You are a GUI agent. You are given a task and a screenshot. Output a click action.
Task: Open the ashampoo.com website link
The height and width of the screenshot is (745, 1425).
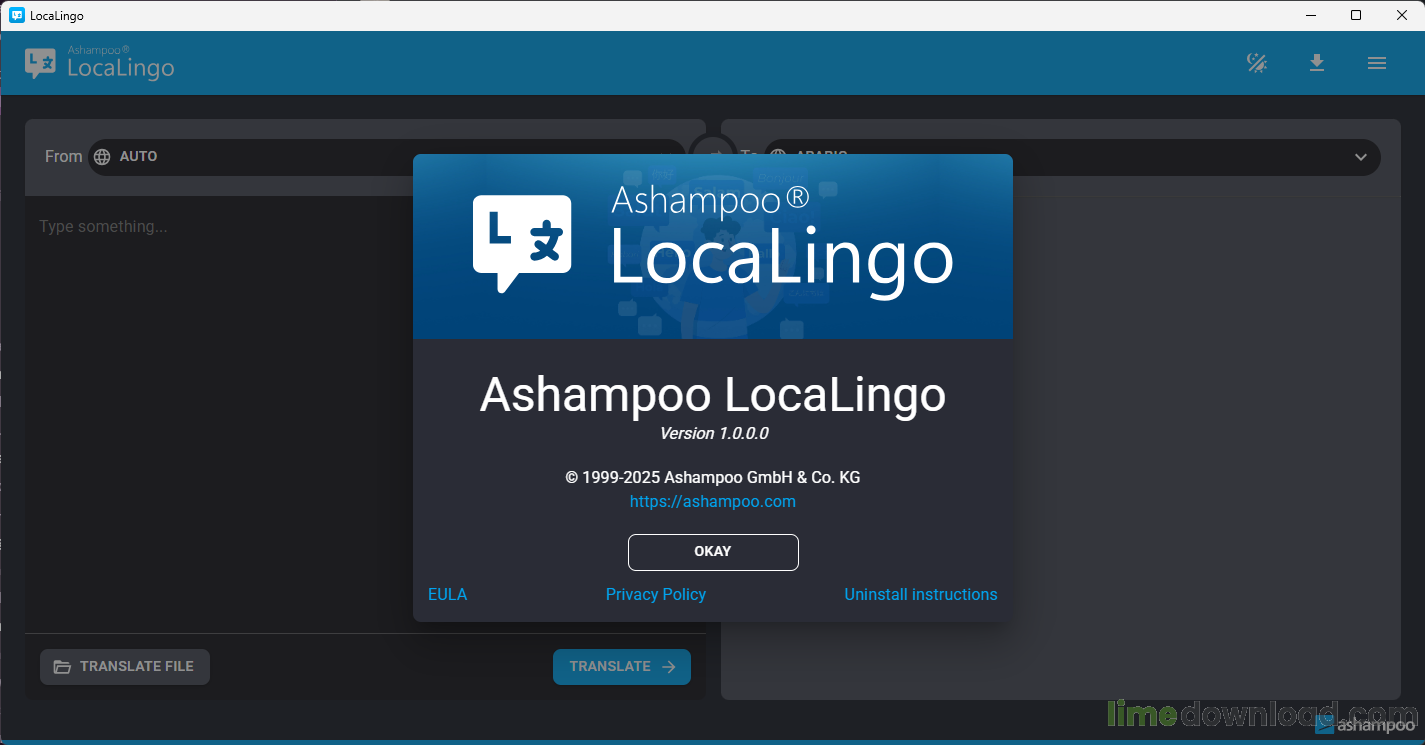(x=713, y=501)
